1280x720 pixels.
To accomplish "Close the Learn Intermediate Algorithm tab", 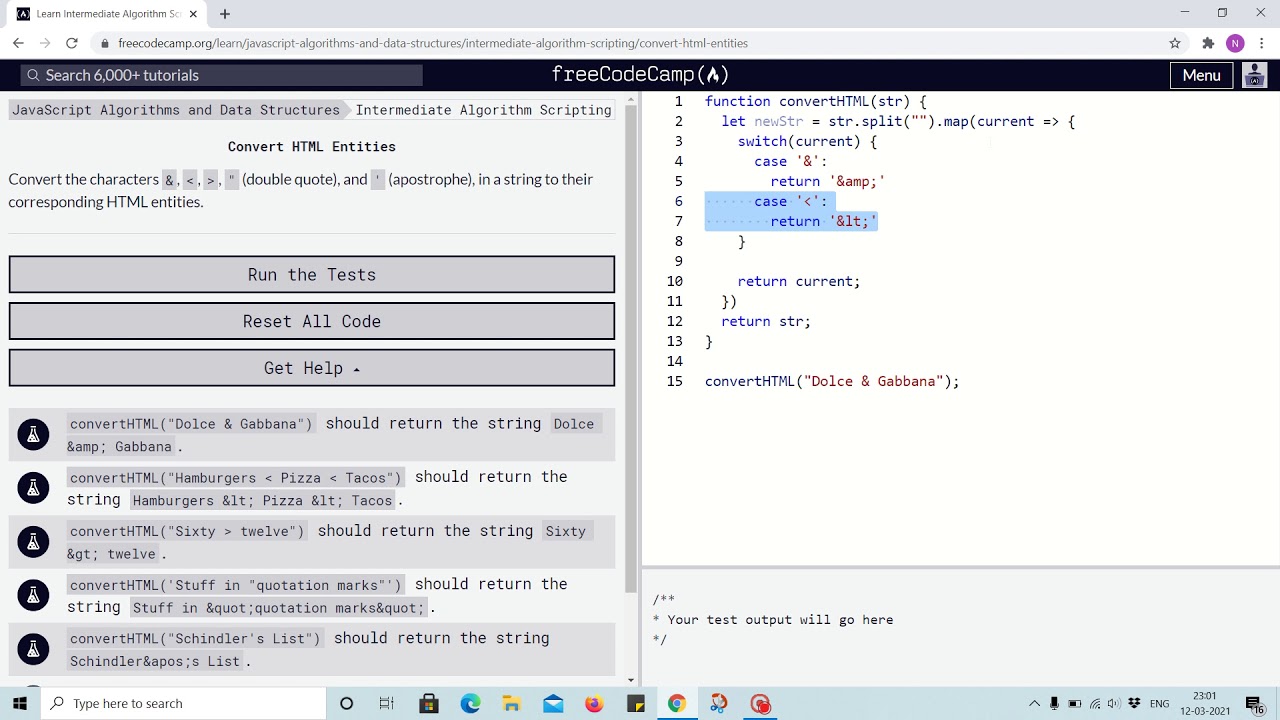I will pos(193,14).
